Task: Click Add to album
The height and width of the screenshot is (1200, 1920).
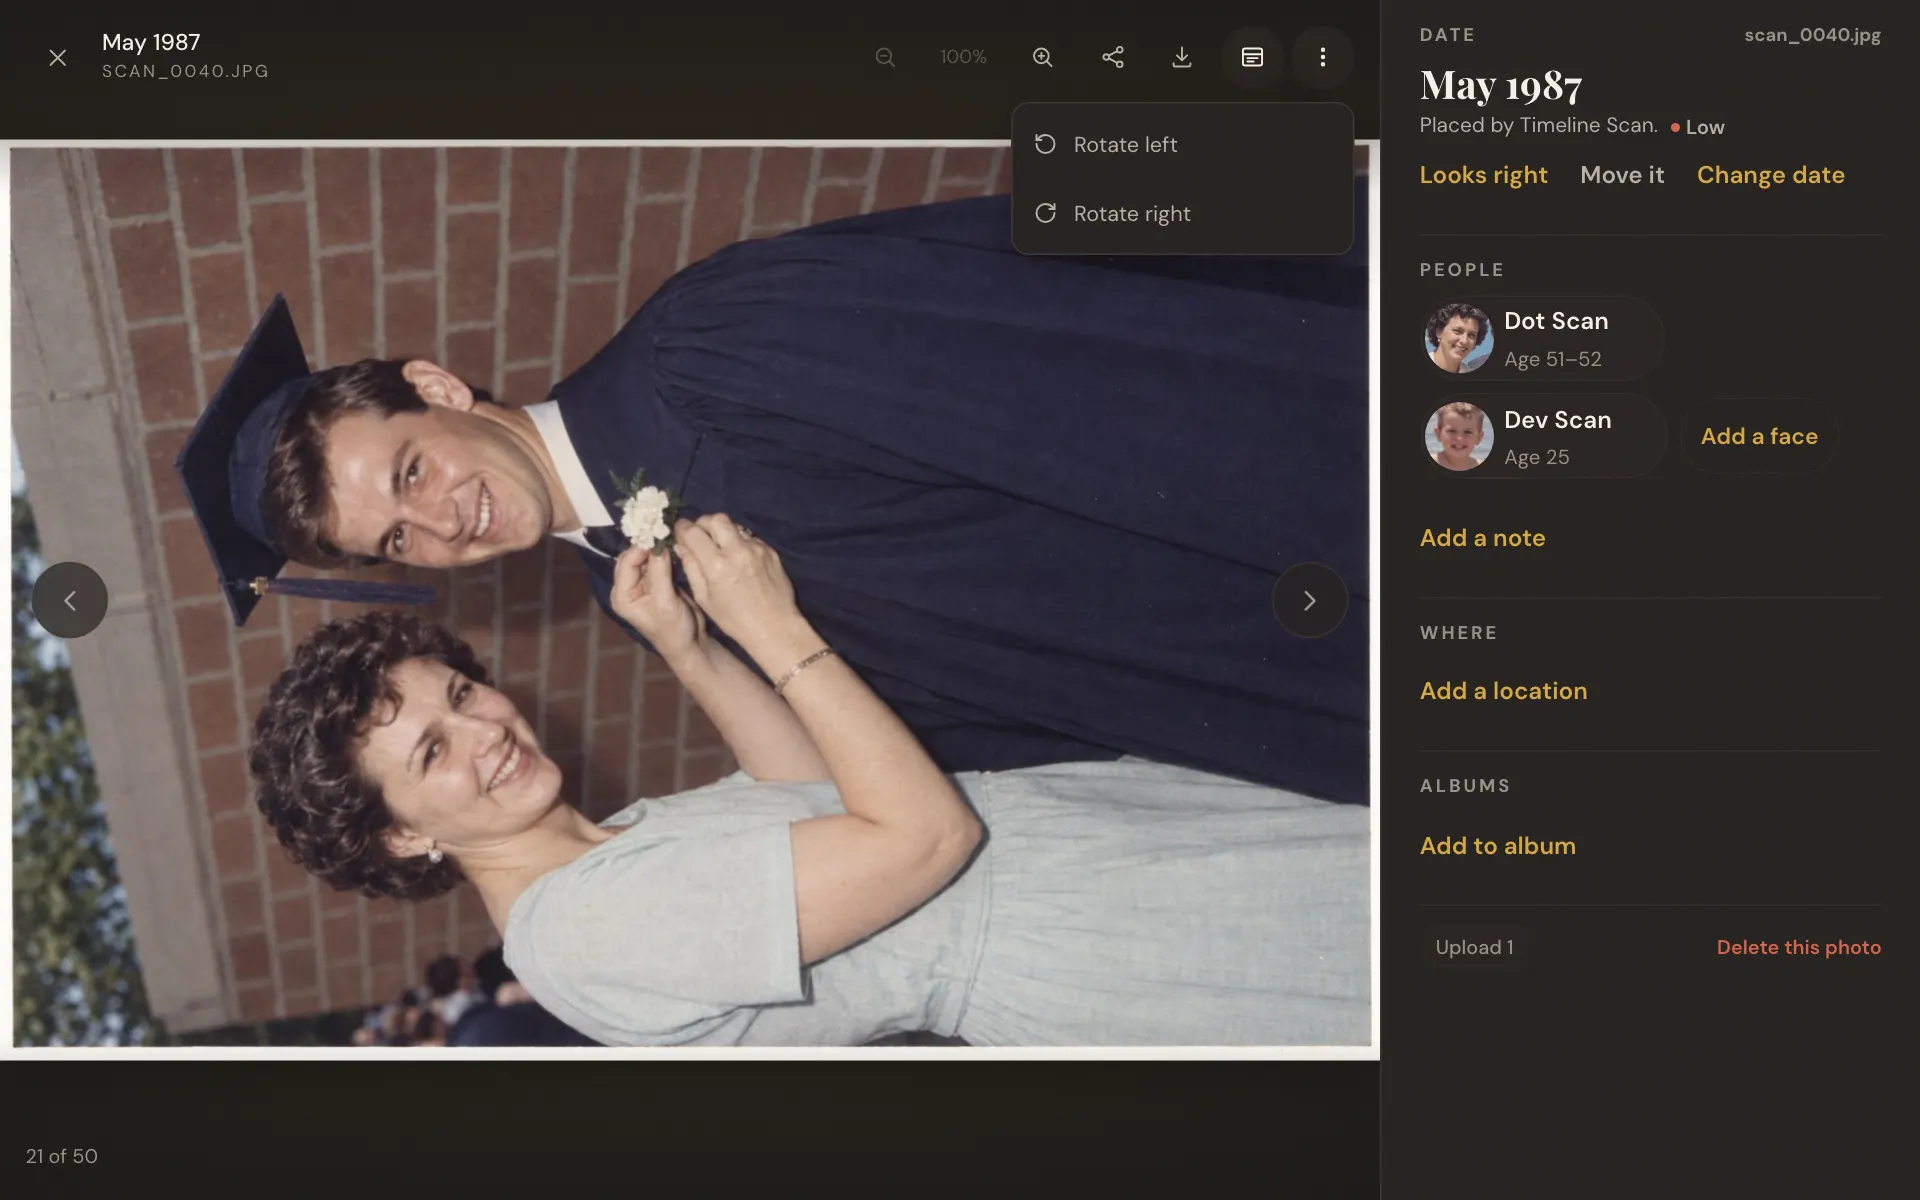Action: (1497, 846)
